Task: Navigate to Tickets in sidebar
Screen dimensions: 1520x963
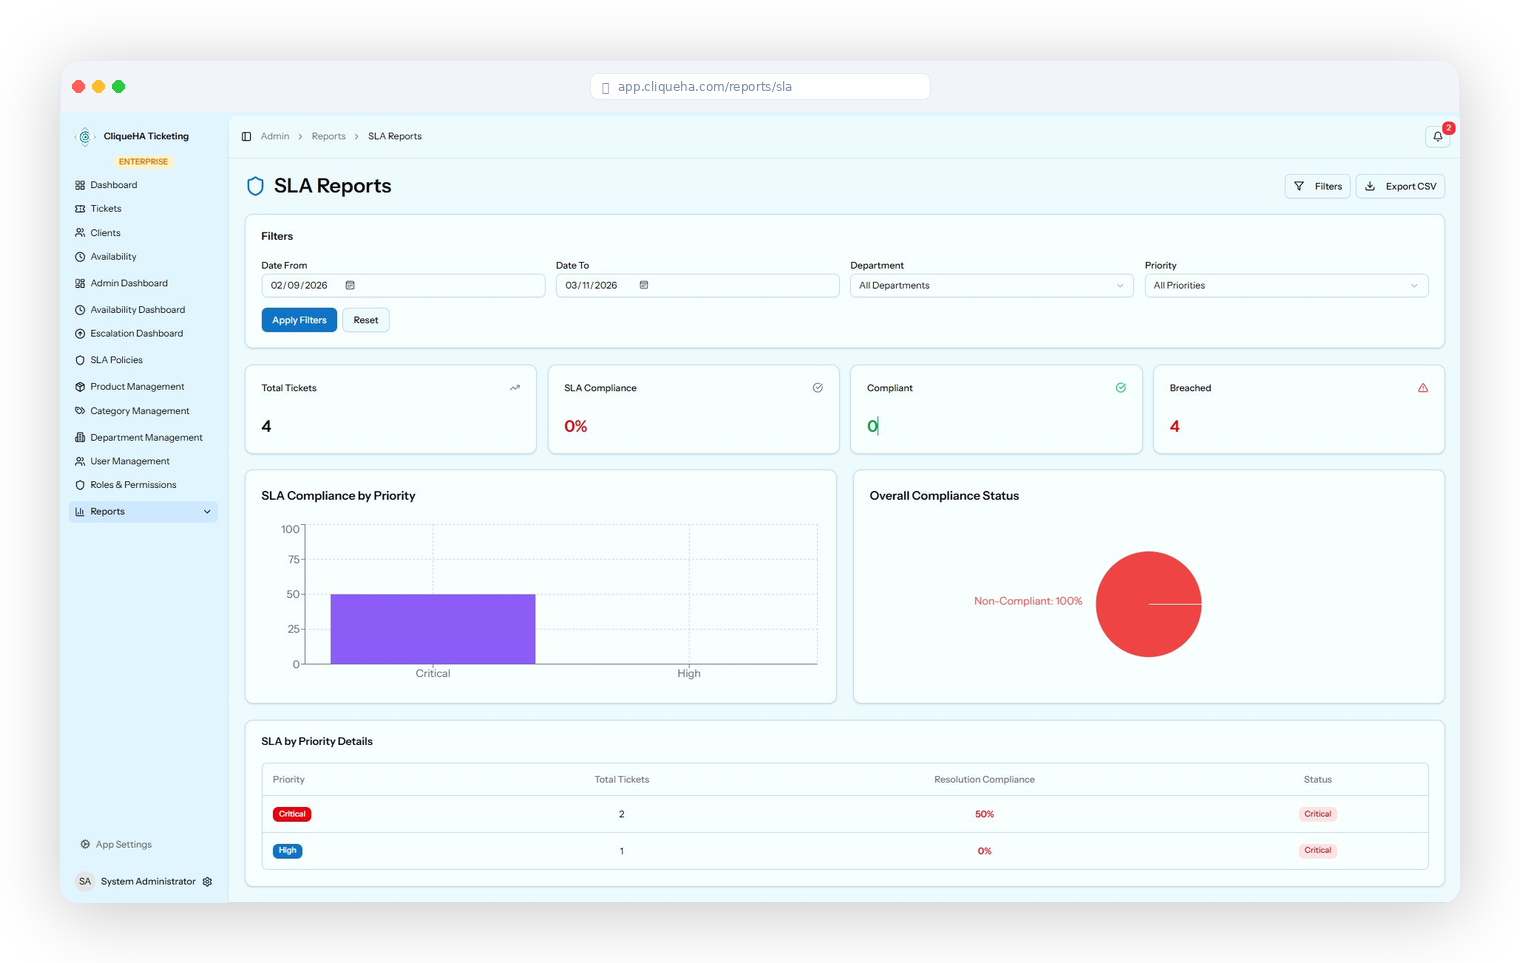Action: tap(105, 209)
